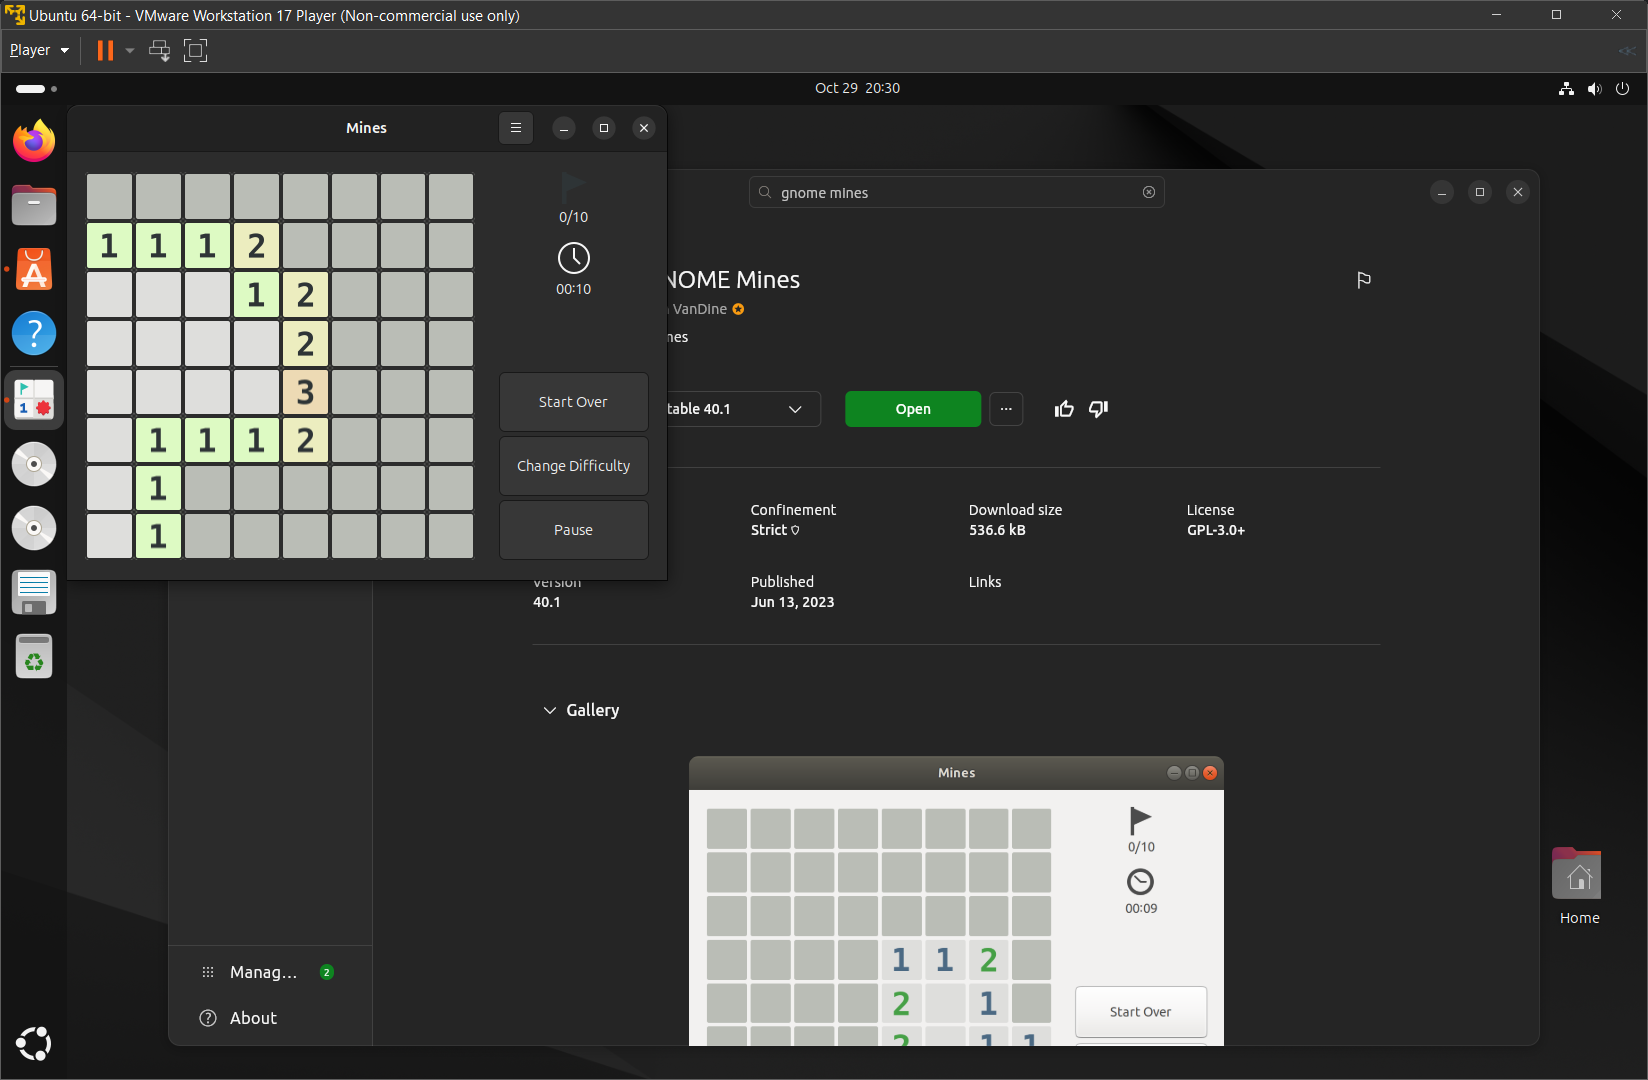Click the Mines app icon in dock
The width and height of the screenshot is (1648, 1080).
click(34, 400)
